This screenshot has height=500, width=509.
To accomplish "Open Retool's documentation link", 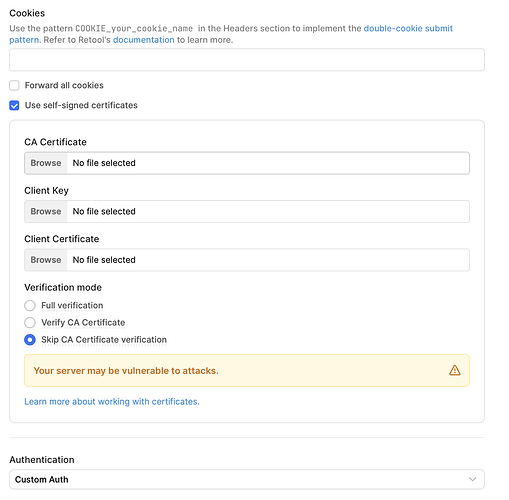I will (144, 40).
